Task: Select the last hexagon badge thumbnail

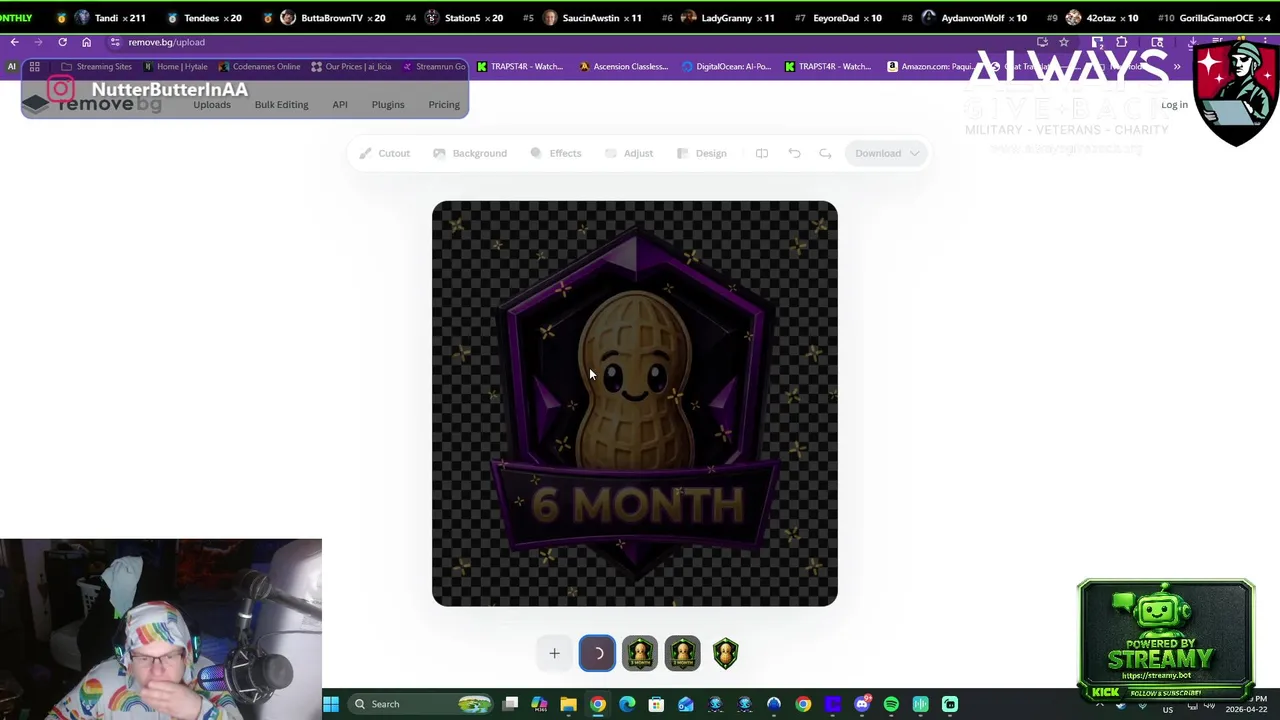Action: click(726, 653)
